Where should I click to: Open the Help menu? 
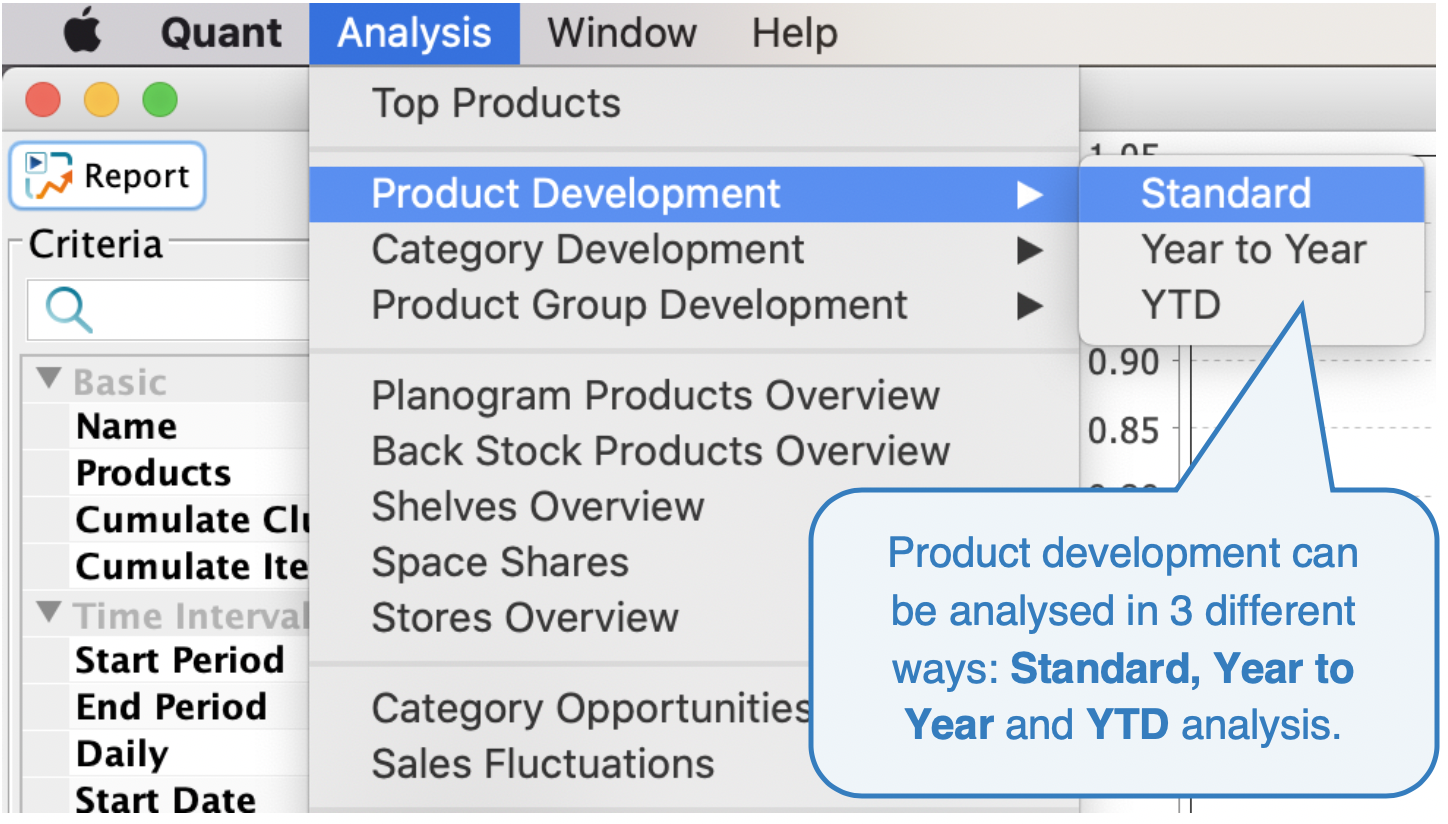[x=794, y=33]
